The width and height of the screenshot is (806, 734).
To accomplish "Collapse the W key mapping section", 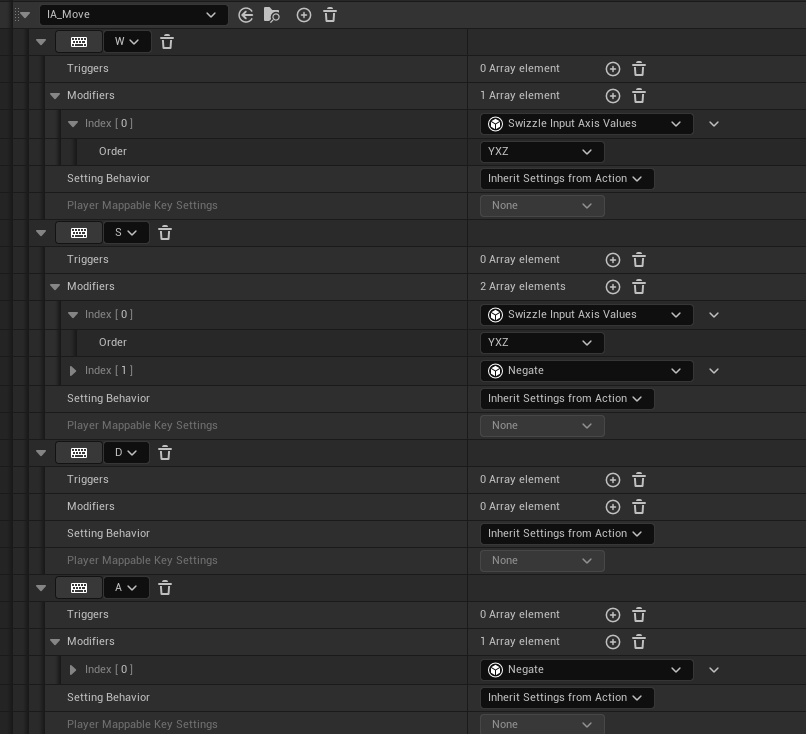I will pos(41,42).
